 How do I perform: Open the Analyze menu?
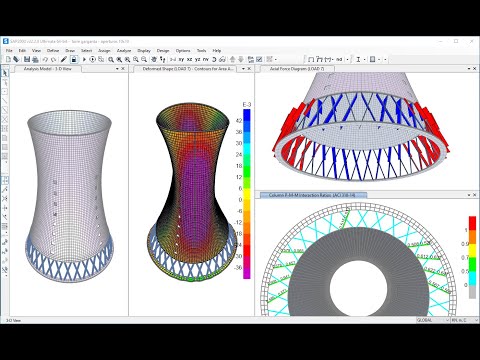[x=124, y=51]
